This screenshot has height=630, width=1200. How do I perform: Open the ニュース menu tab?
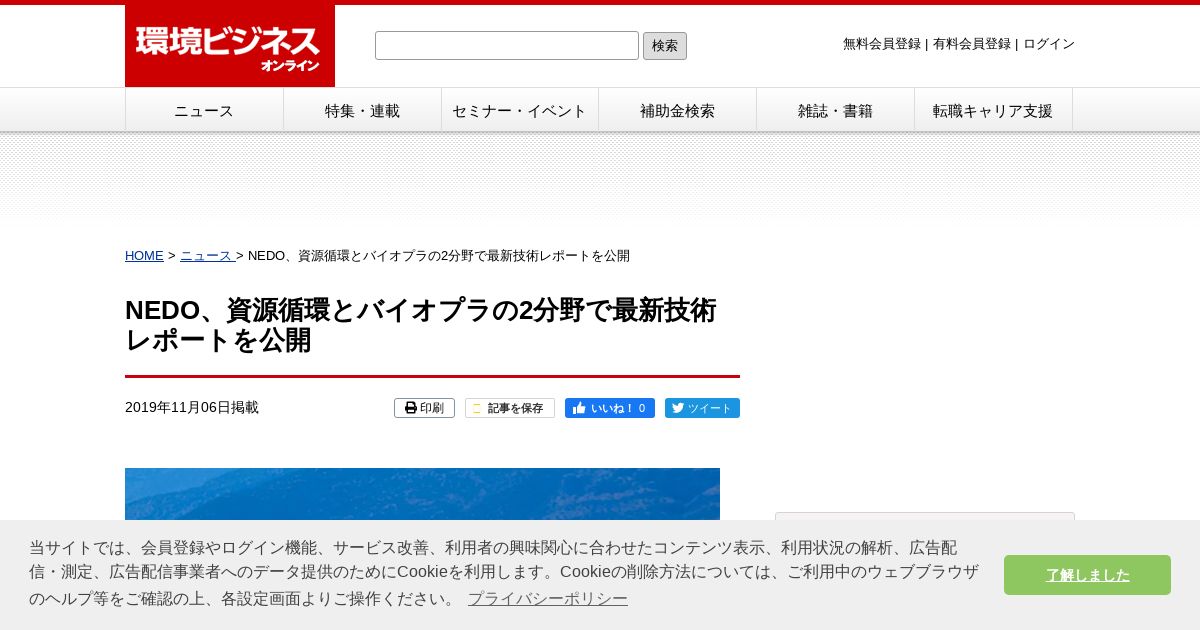204,110
